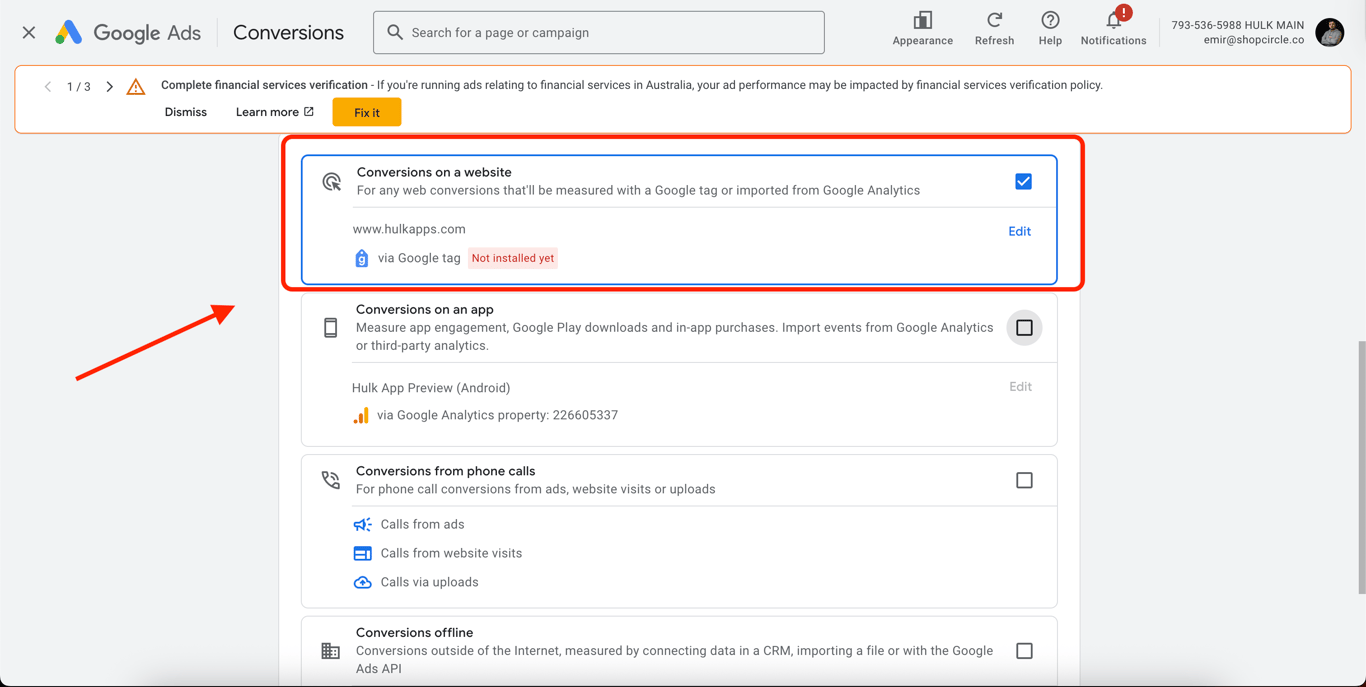This screenshot has height=687, width=1366.
Task: Enable Conversions from phone calls checkbox
Action: tap(1024, 481)
